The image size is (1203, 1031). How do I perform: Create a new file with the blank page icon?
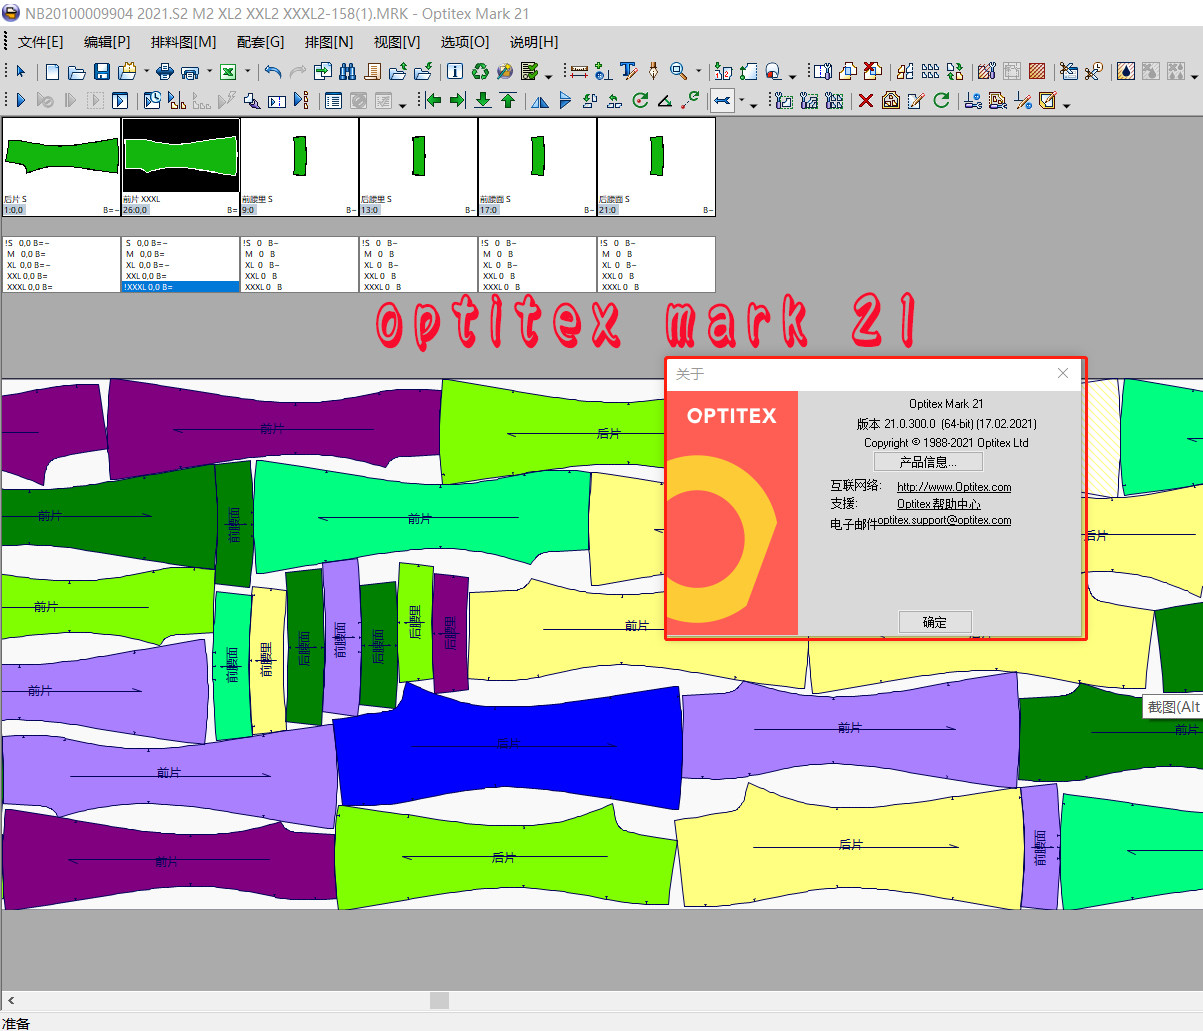coord(51,71)
